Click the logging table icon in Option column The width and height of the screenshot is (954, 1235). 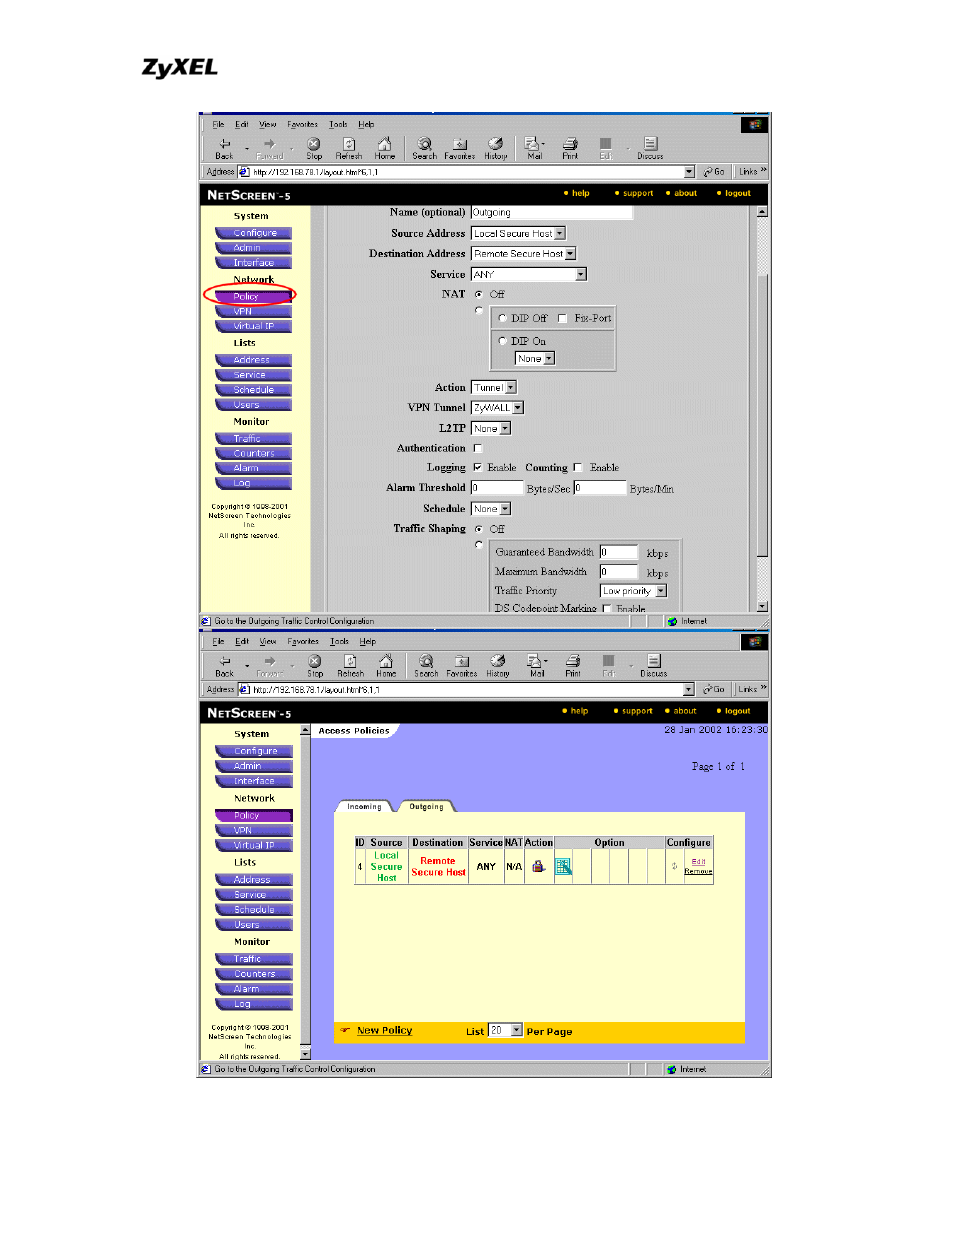[563, 866]
